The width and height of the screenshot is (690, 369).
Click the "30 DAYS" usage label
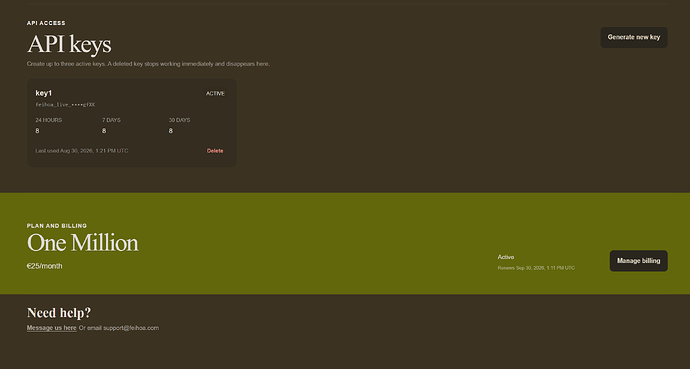(179, 120)
